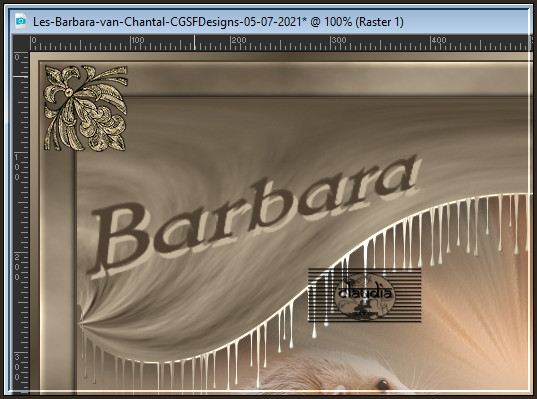Click the Les-Barbara-van-Chantal window title text

(x=218, y=22)
